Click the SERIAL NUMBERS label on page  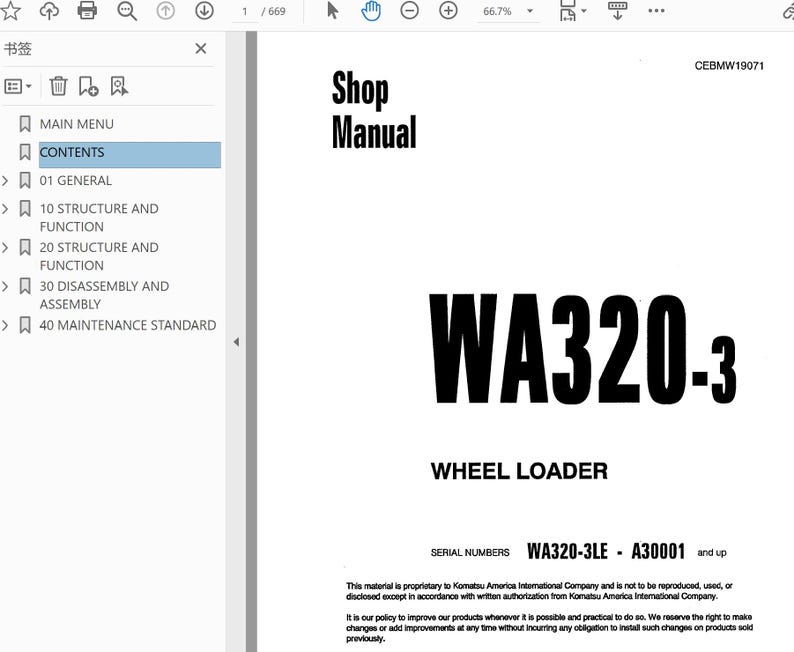470,553
